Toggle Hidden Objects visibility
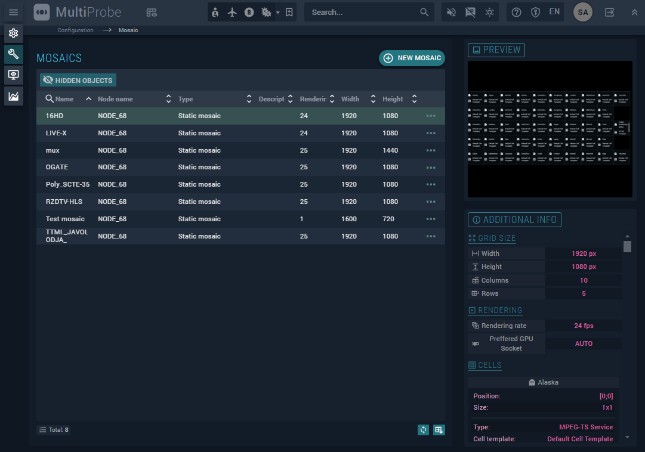 point(78,80)
